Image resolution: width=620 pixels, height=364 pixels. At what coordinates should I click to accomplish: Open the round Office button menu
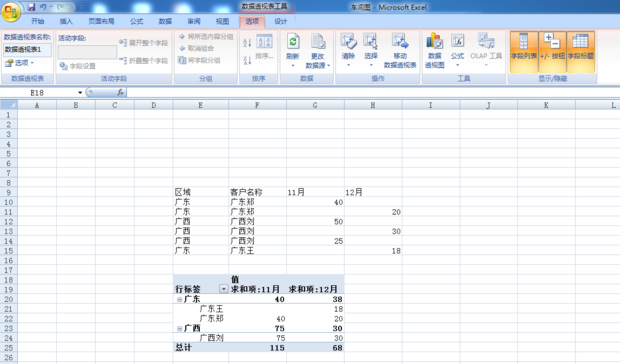tap(11, 11)
